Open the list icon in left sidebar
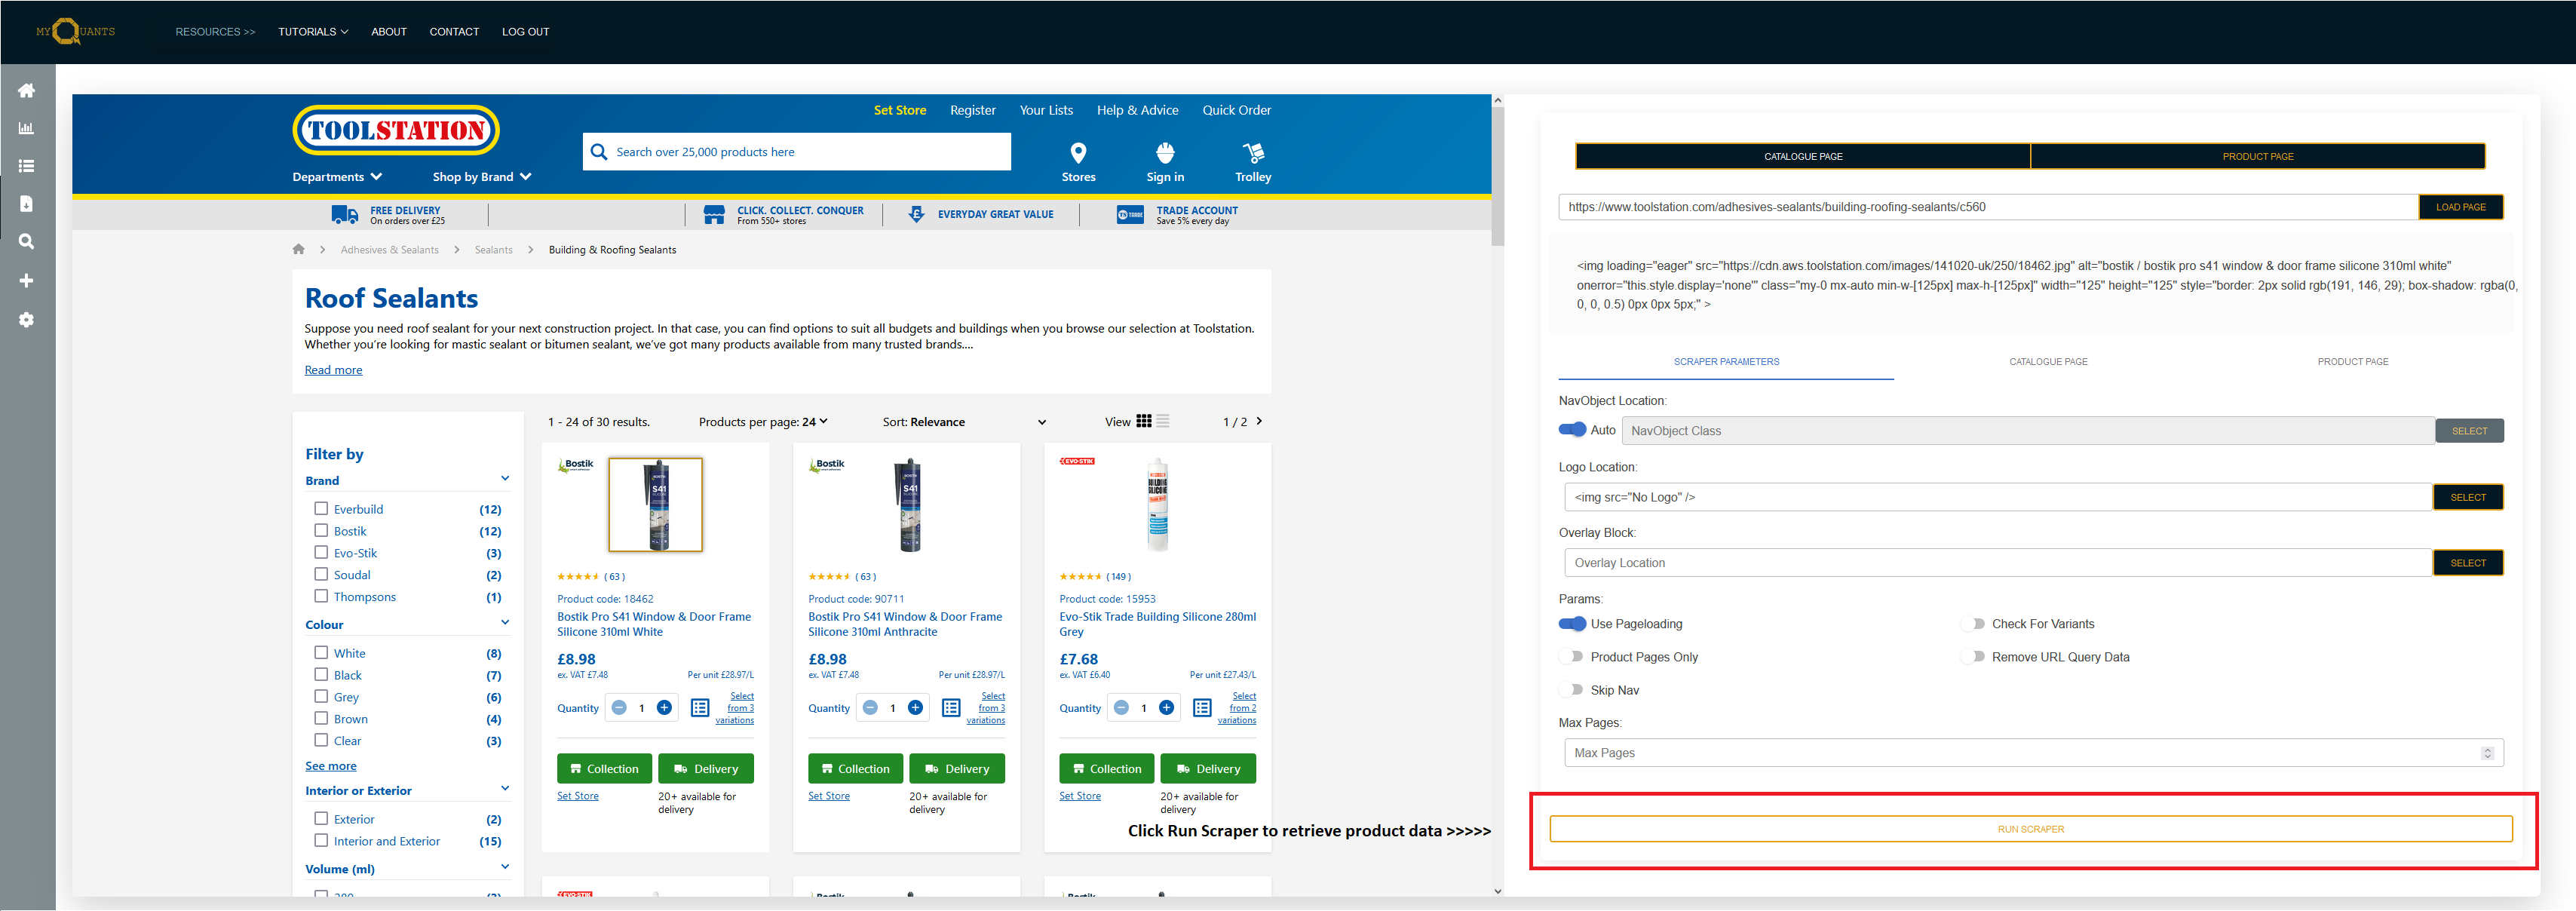The height and width of the screenshot is (911, 2576). 27,166
